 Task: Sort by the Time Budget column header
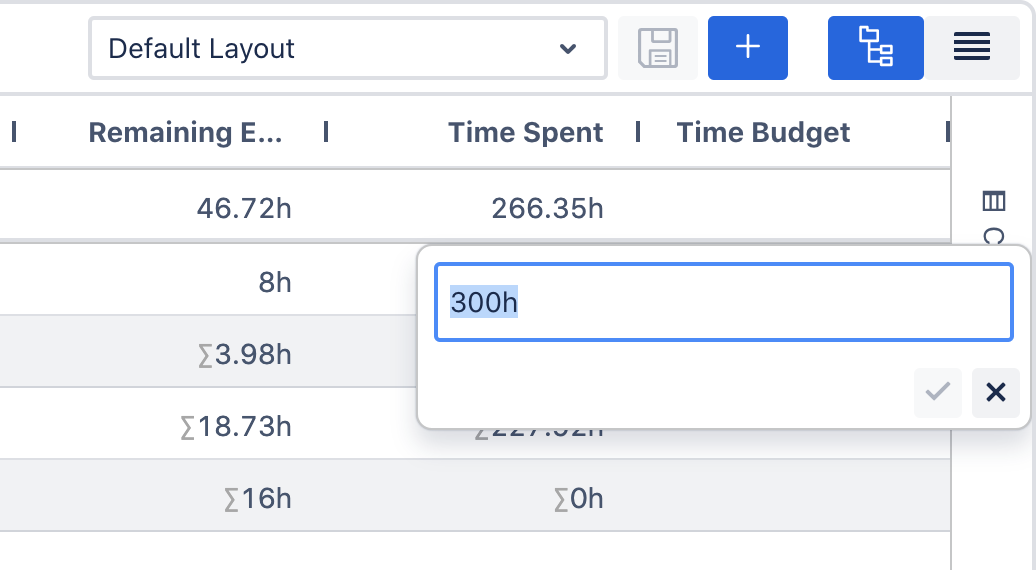[x=763, y=132]
